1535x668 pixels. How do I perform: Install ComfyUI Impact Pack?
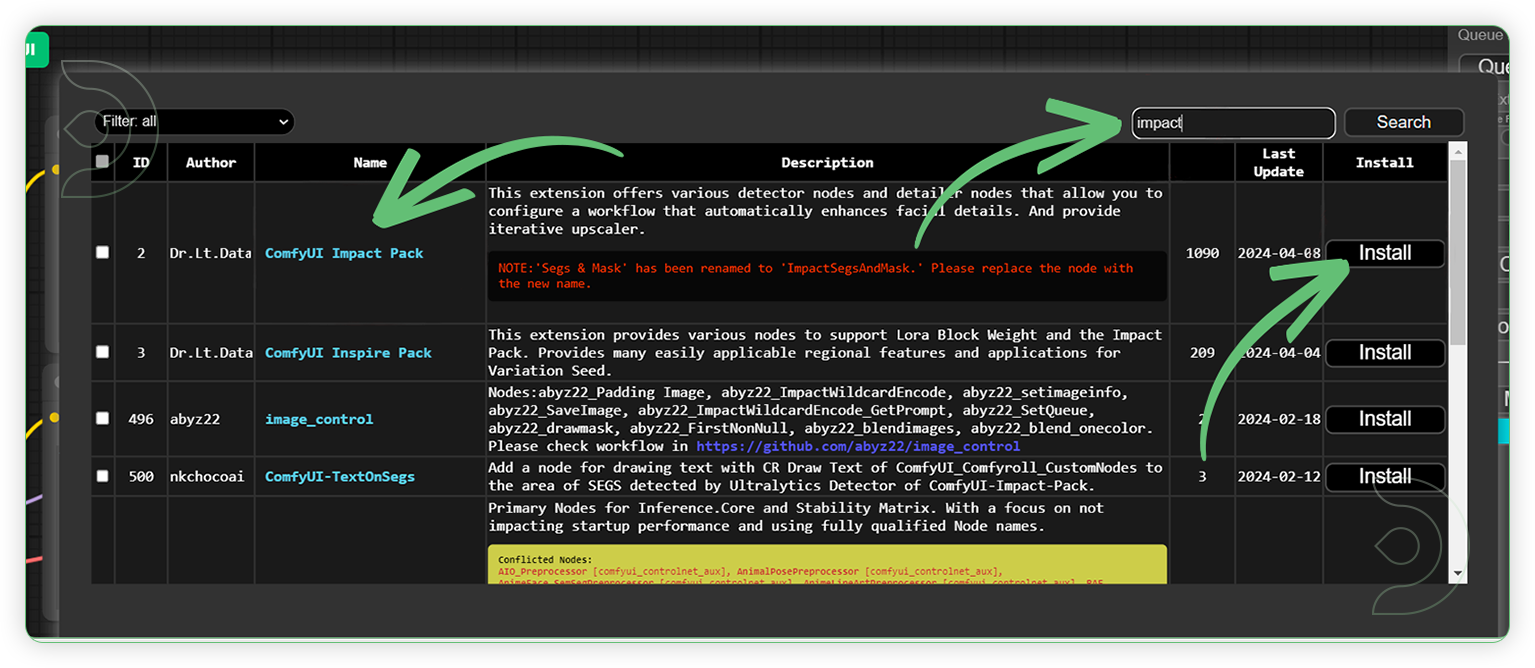[x=1384, y=253]
